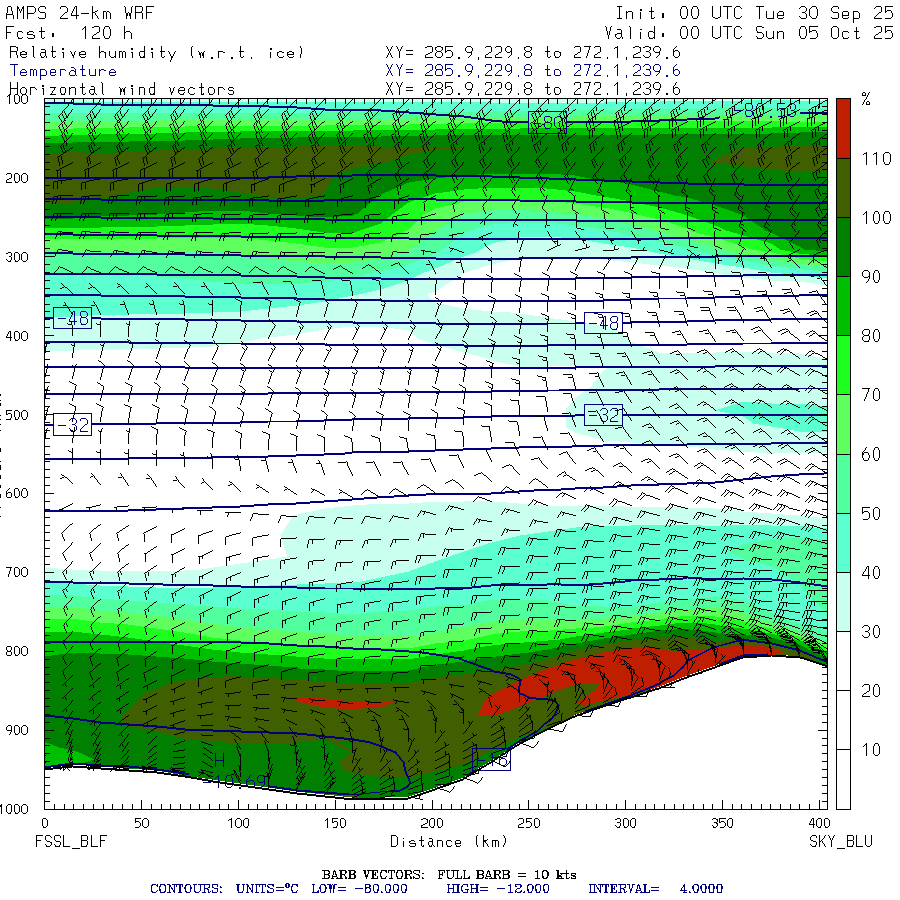This screenshot has width=900, height=900.
Task: Click 'Relative humidity (w.r.t. ice)' label
Action: pyautogui.click(x=156, y=53)
